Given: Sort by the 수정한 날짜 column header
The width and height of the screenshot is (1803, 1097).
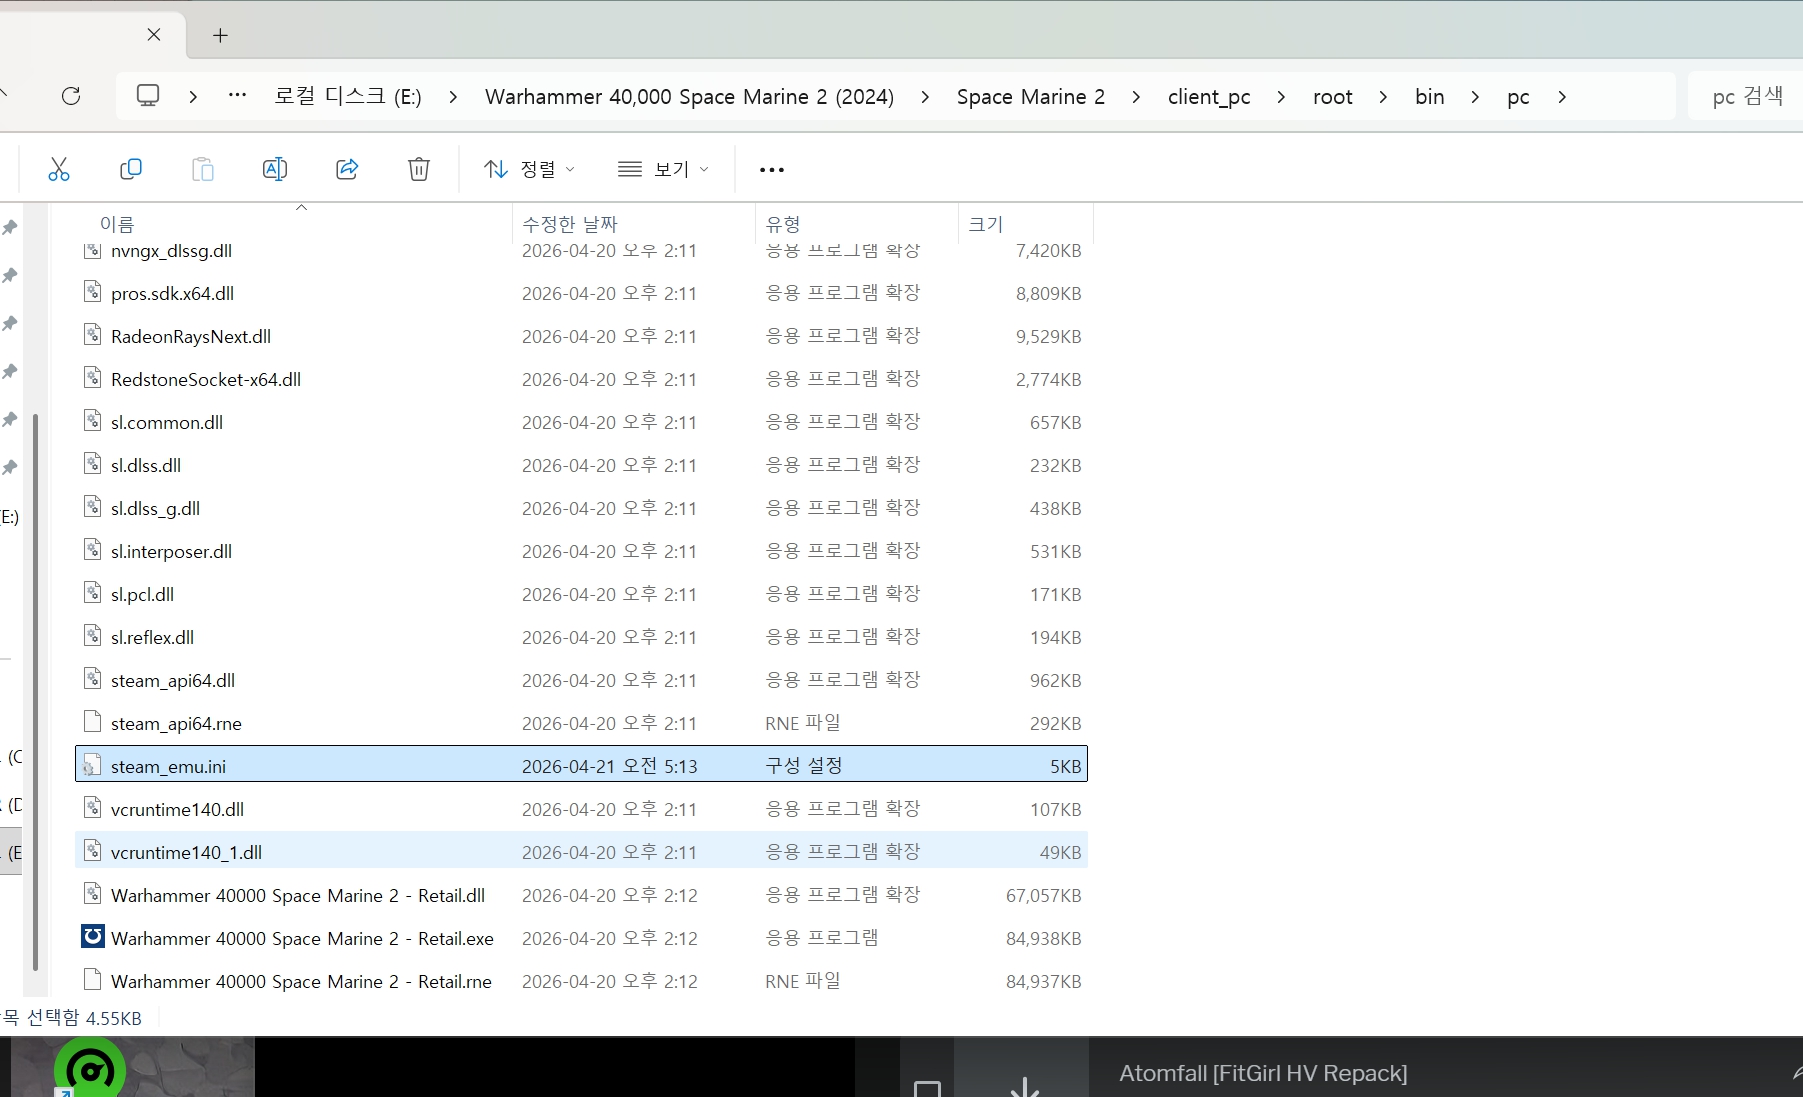Looking at the screenshot, I should [570, 224].
